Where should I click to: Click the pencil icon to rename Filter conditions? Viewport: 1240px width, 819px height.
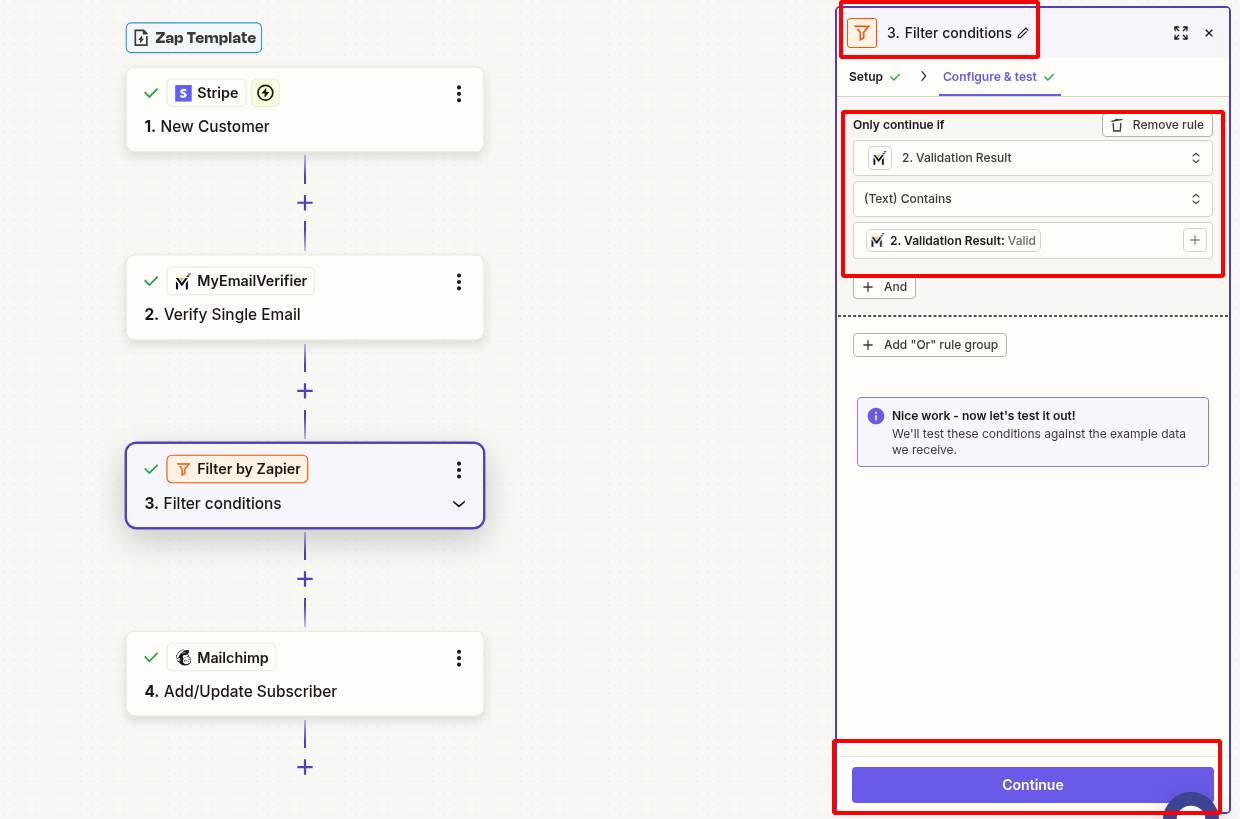tap(1023, 33)
